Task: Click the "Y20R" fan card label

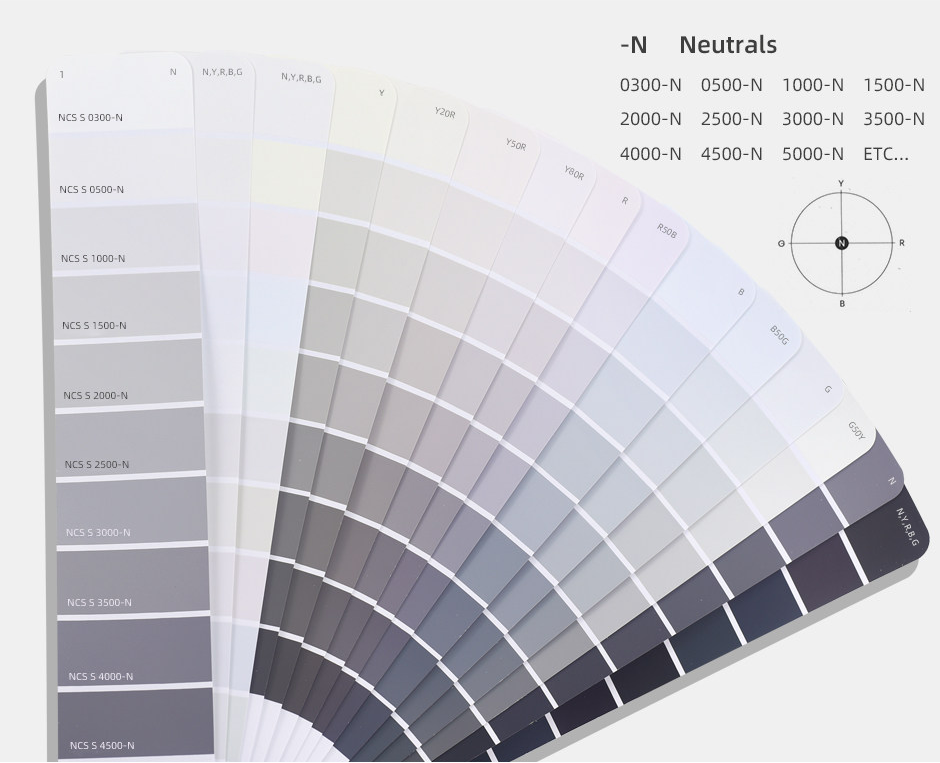Action: coord(445,112)
